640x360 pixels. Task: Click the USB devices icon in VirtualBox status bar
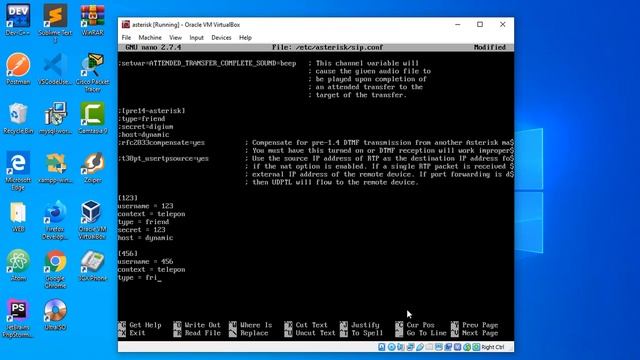point(420,347)
